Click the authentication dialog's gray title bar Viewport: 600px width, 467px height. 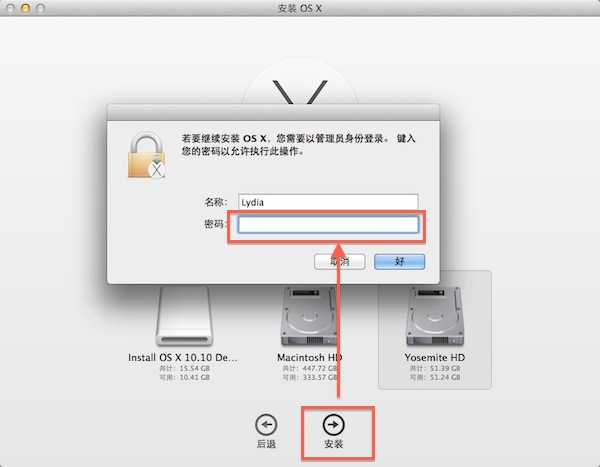[273, 113]
